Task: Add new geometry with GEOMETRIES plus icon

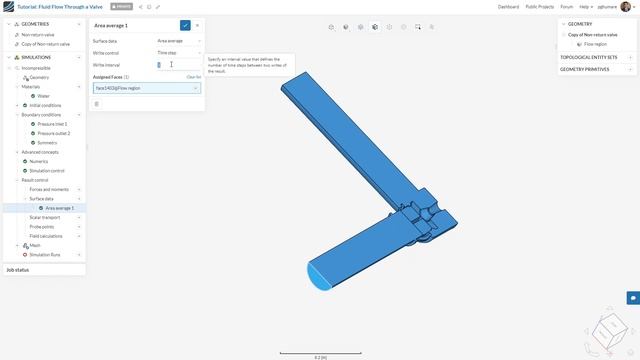Action: coord(79,24)
